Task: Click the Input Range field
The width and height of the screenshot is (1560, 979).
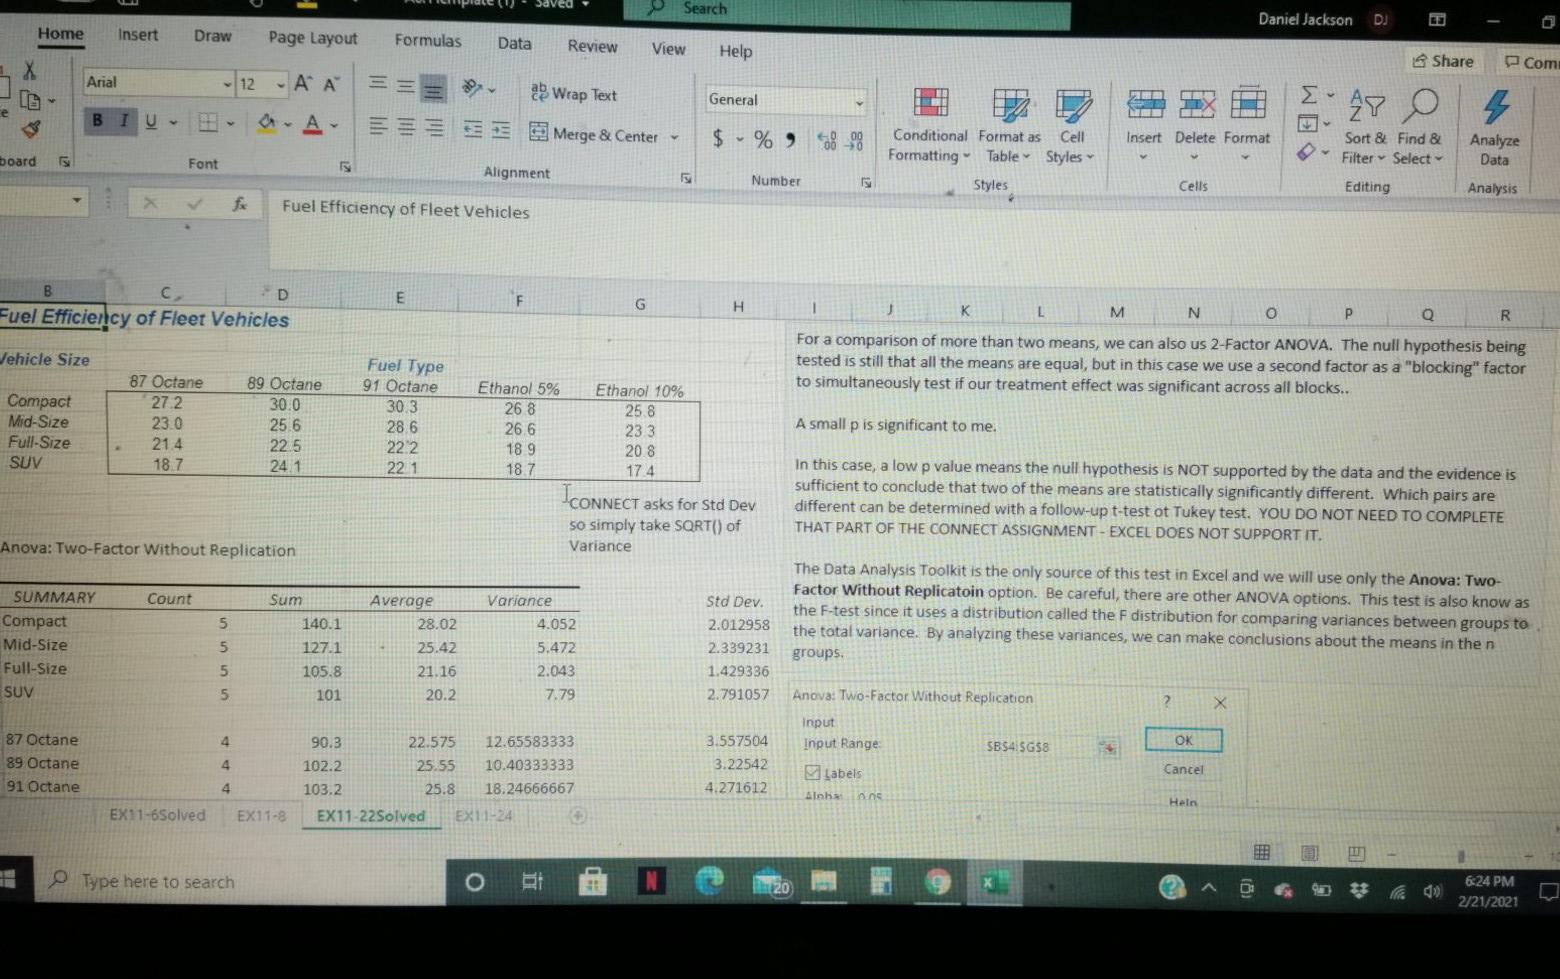Action: (x=1030, y=747)
